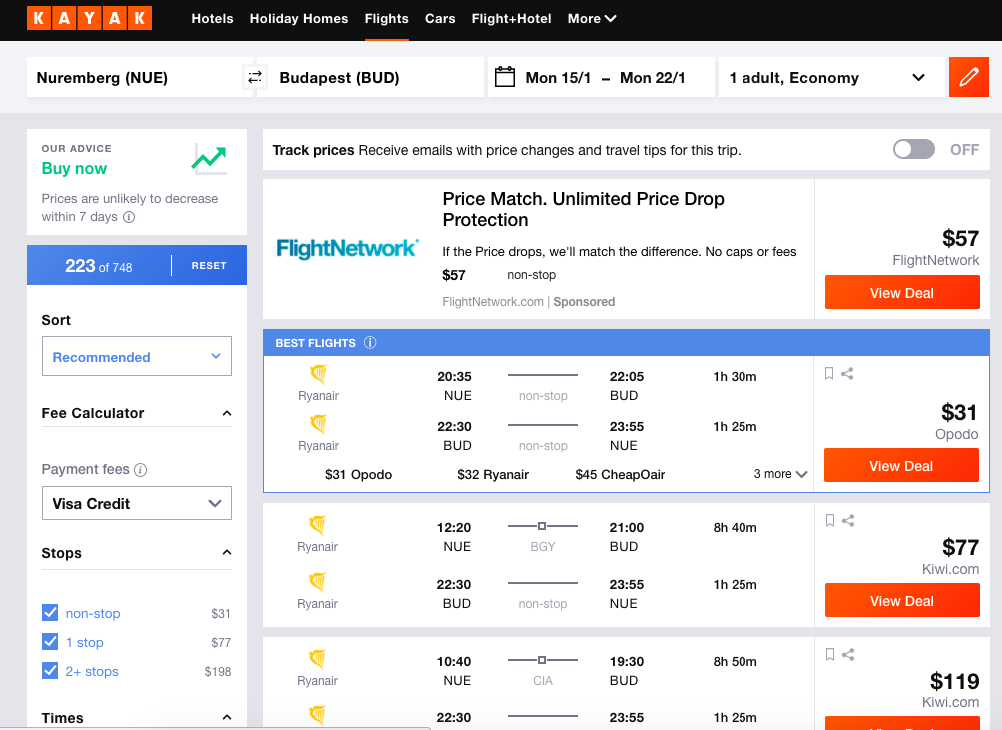
Task: Click the green price trend chart icon
Action: point(209,159)
